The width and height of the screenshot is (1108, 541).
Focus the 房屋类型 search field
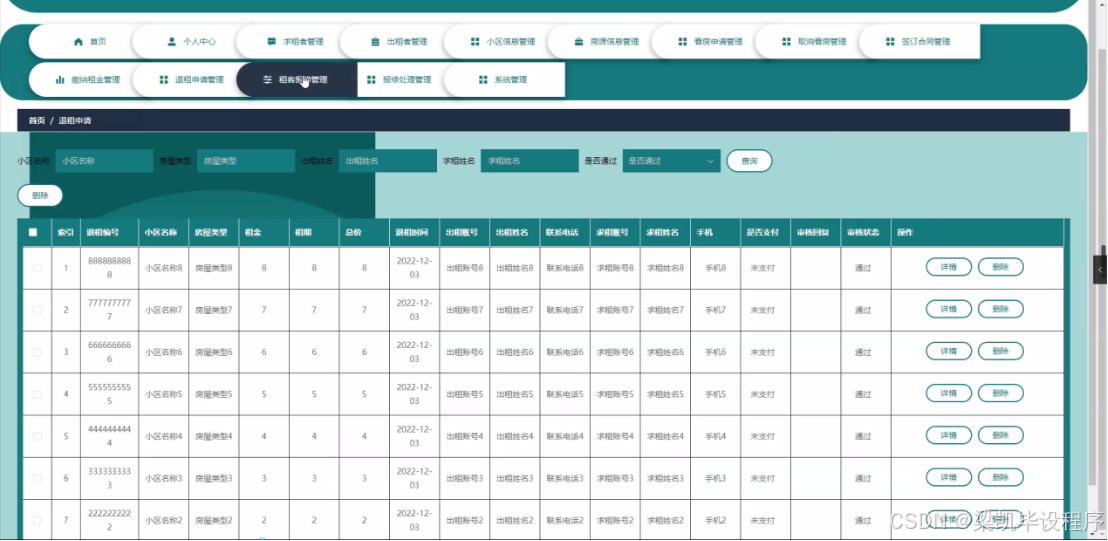246,161
